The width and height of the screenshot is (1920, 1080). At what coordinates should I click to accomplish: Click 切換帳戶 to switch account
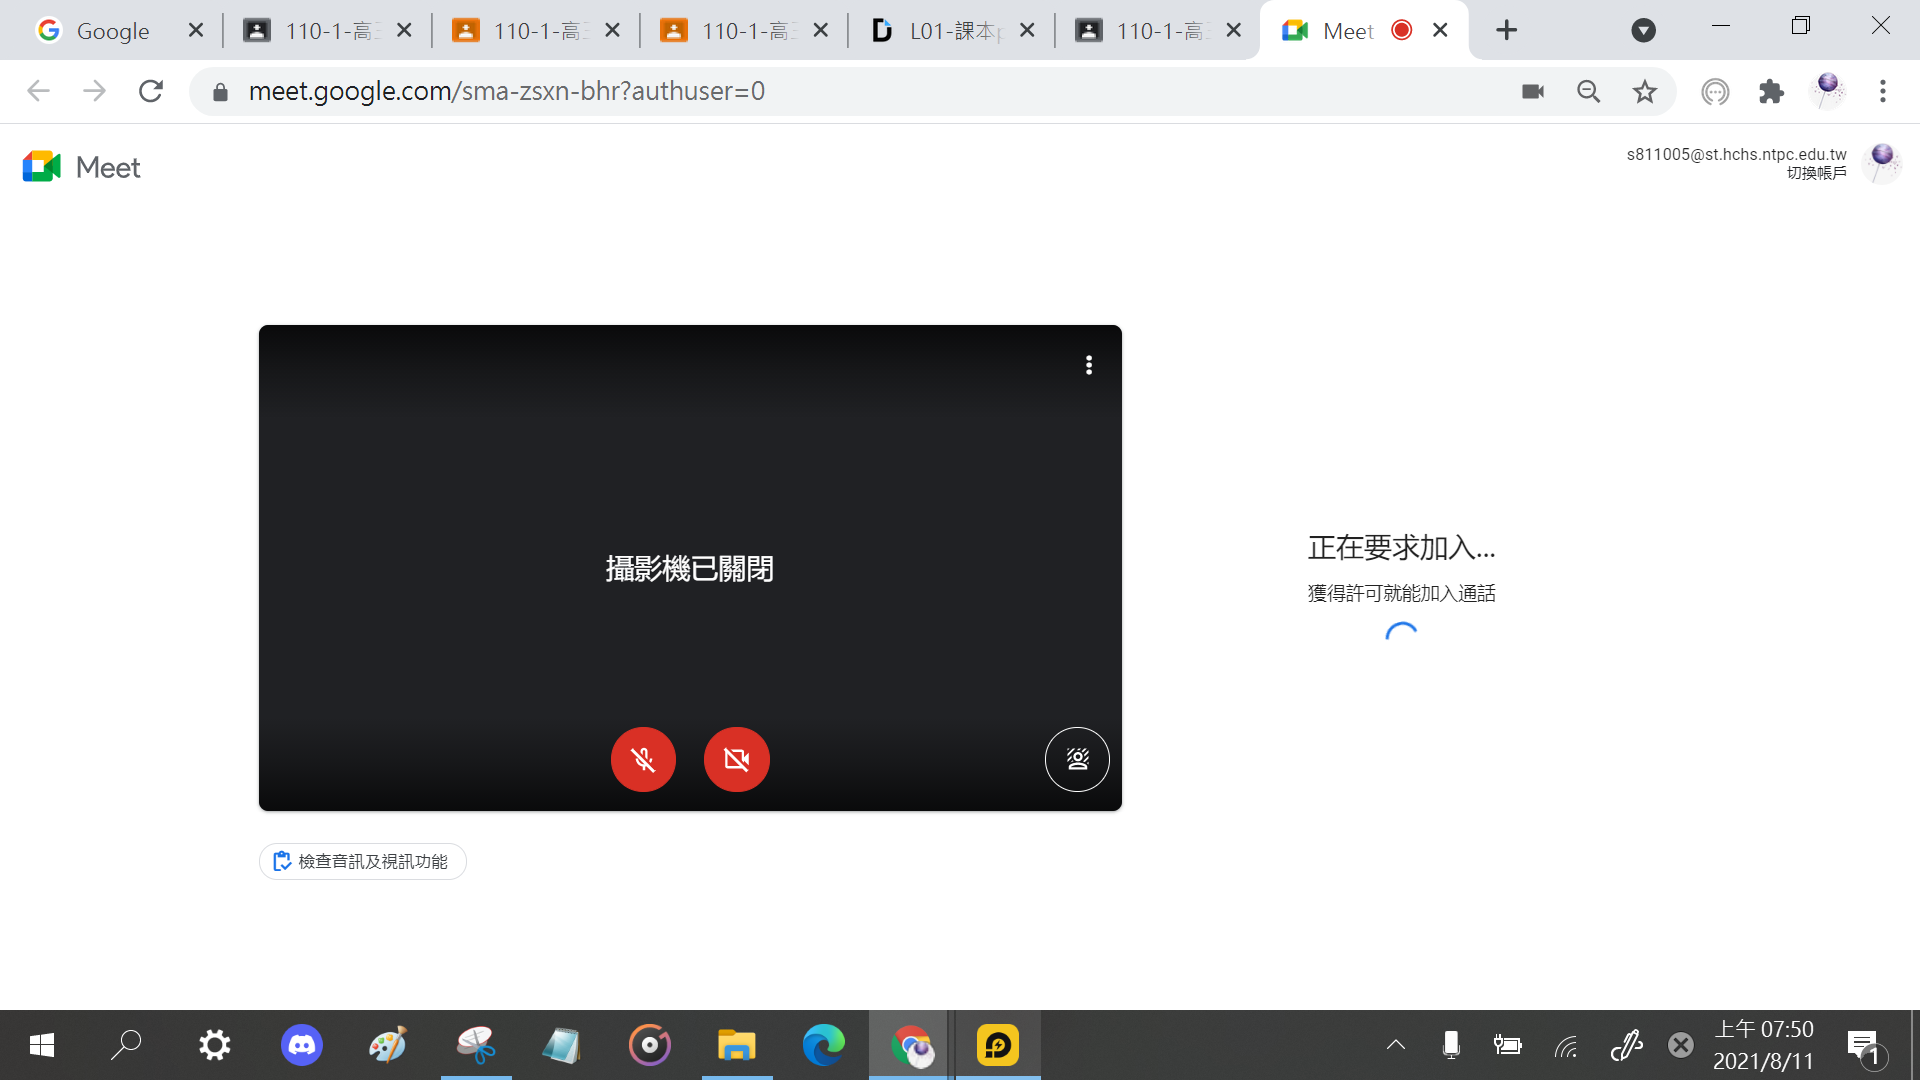[1817, 173]
